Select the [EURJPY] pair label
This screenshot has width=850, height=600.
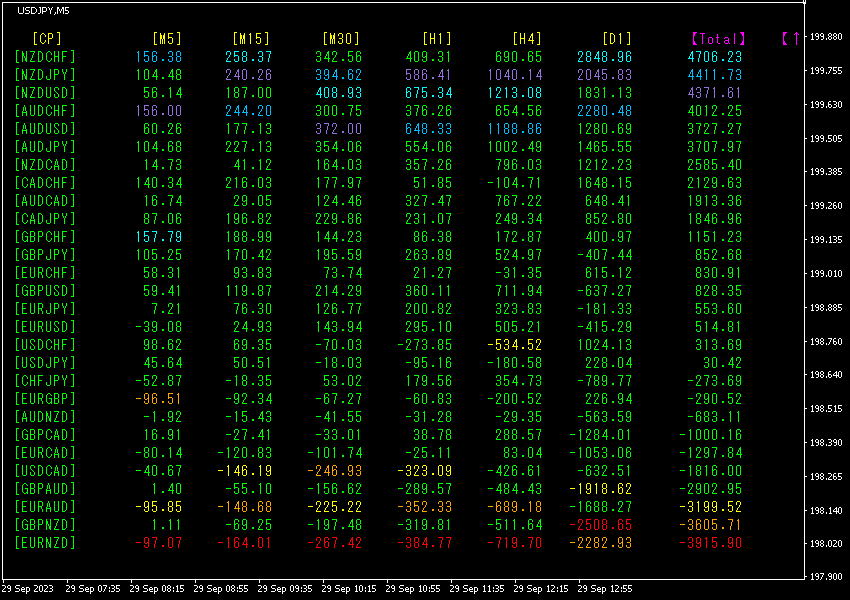[45, 309]
